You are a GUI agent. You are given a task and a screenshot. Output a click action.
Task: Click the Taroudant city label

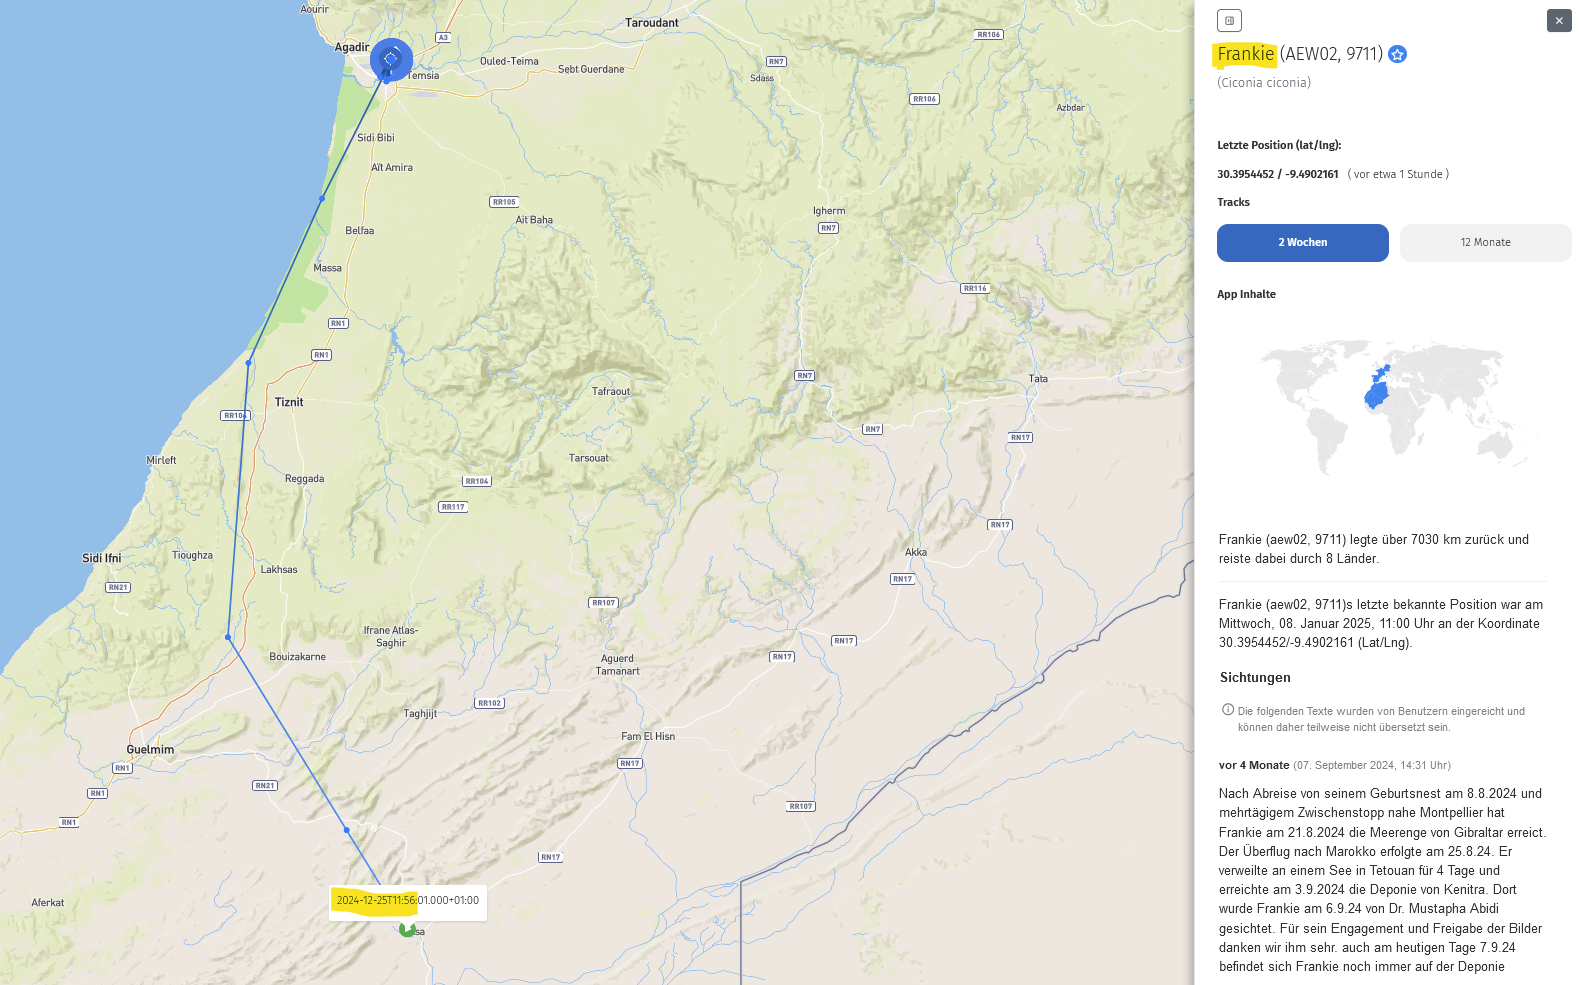651,23
